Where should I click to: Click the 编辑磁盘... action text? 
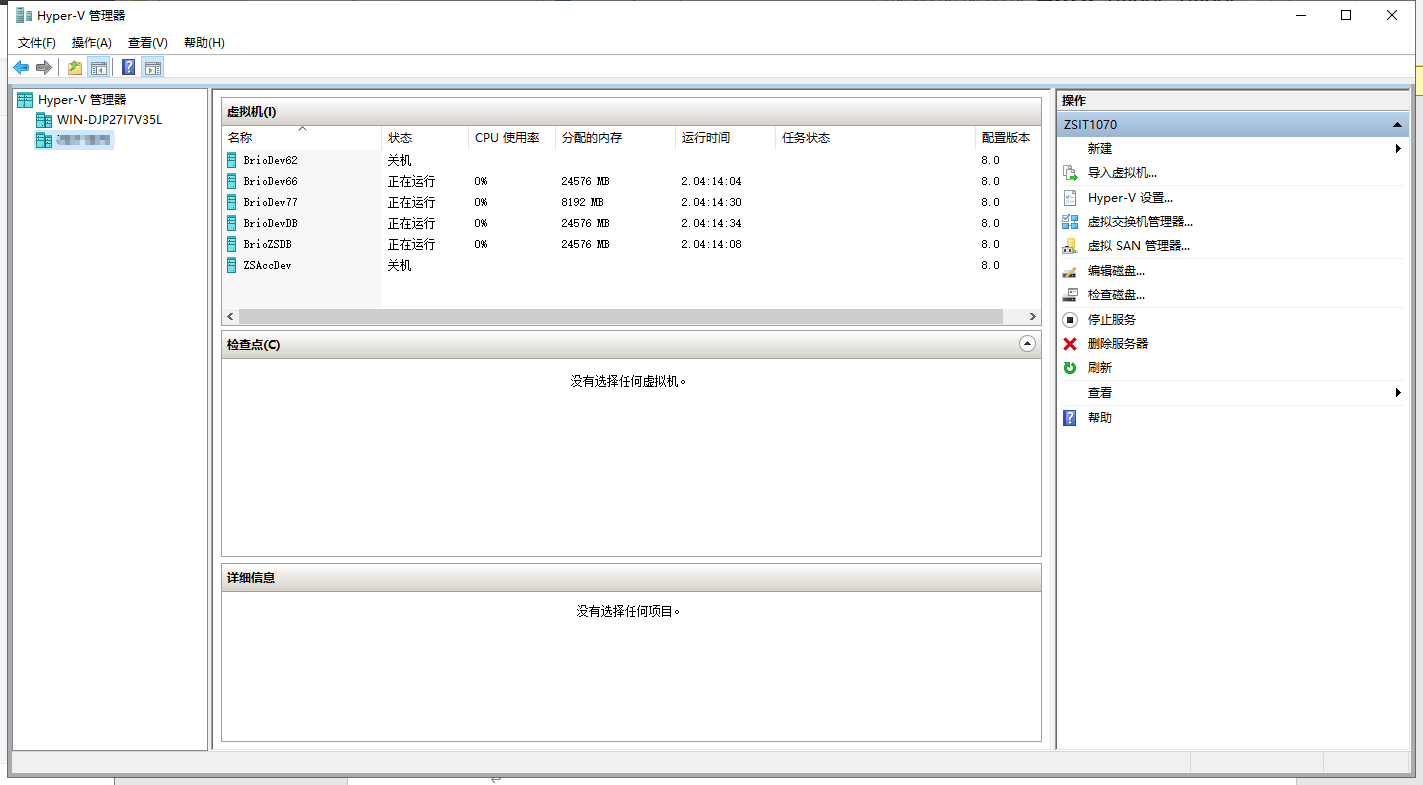click(x=1116, y=271)
